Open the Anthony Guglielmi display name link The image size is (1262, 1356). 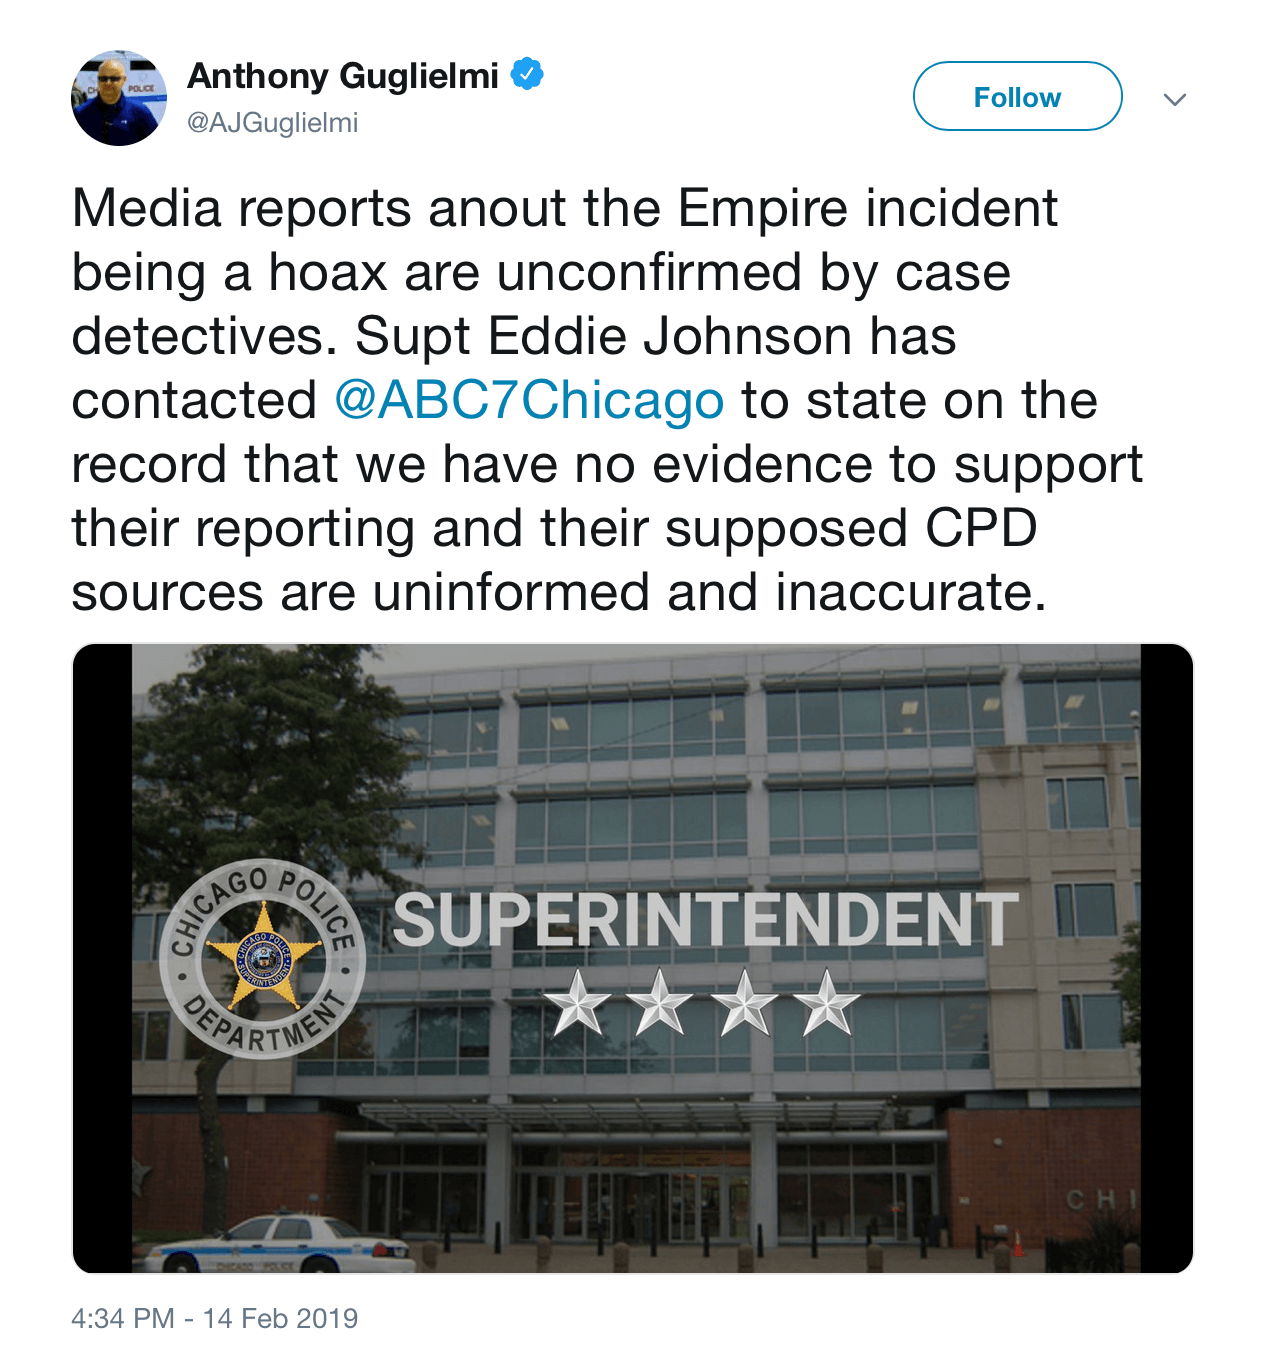343,75
